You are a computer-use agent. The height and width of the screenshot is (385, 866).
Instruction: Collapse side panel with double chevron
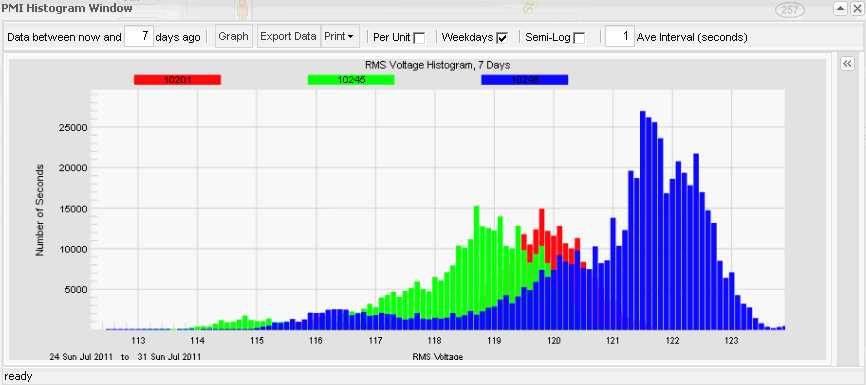(x=847, y=64)
